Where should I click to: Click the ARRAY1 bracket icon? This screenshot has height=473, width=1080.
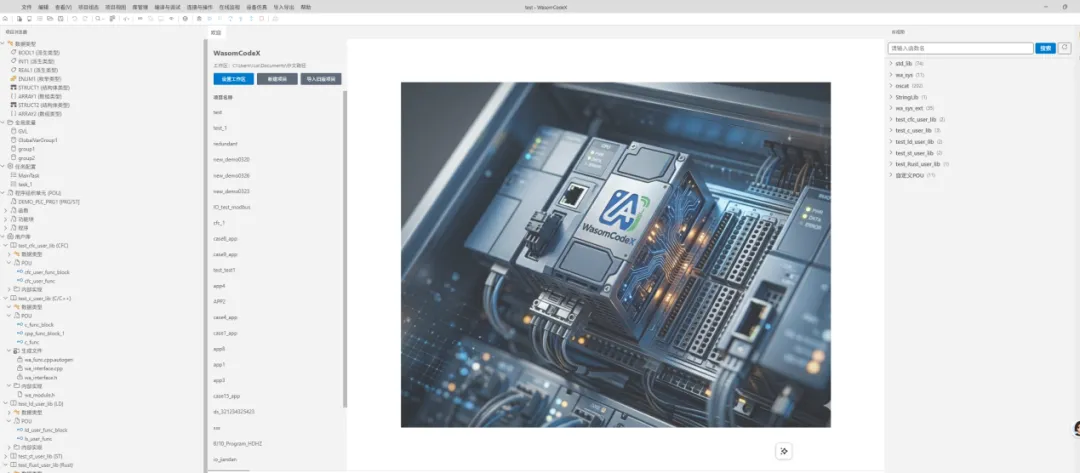[x=14, y=96]
